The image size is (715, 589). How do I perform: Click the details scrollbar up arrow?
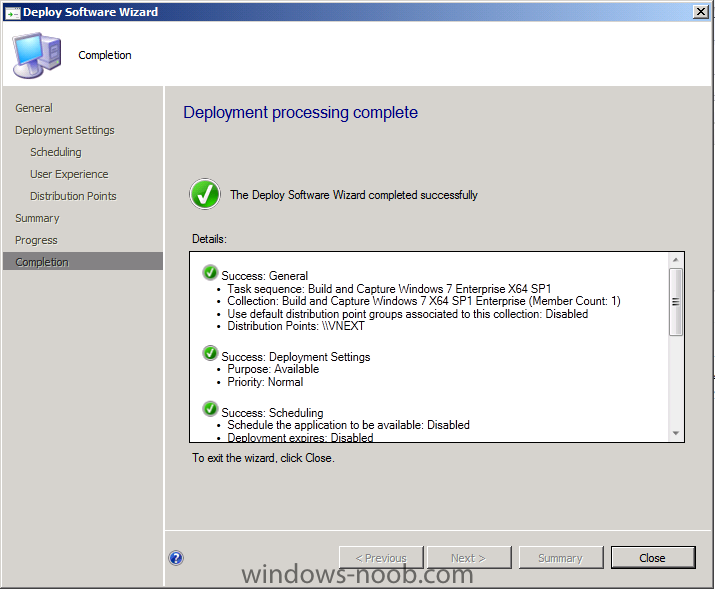click(x=676, y=259)
